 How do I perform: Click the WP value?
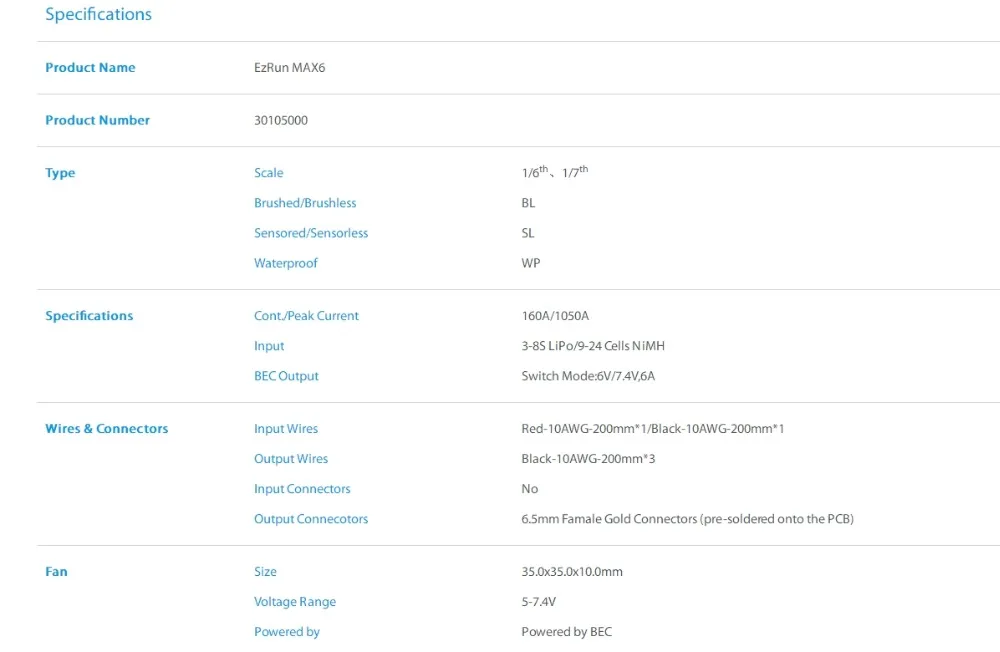(x=531, y=263)
